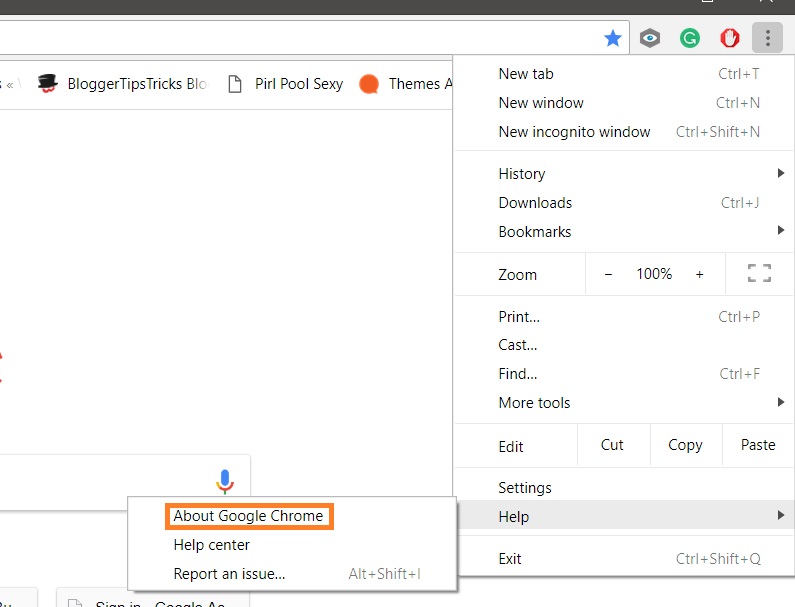The width and height of the screenshot is (795, 607).
Task: Expand the History submenu
Action: [624, 174]
